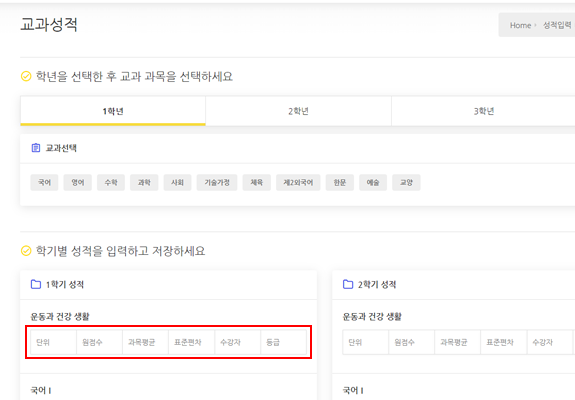
Task: Select the 3학년 tab
Action: (x=484, y=111)
